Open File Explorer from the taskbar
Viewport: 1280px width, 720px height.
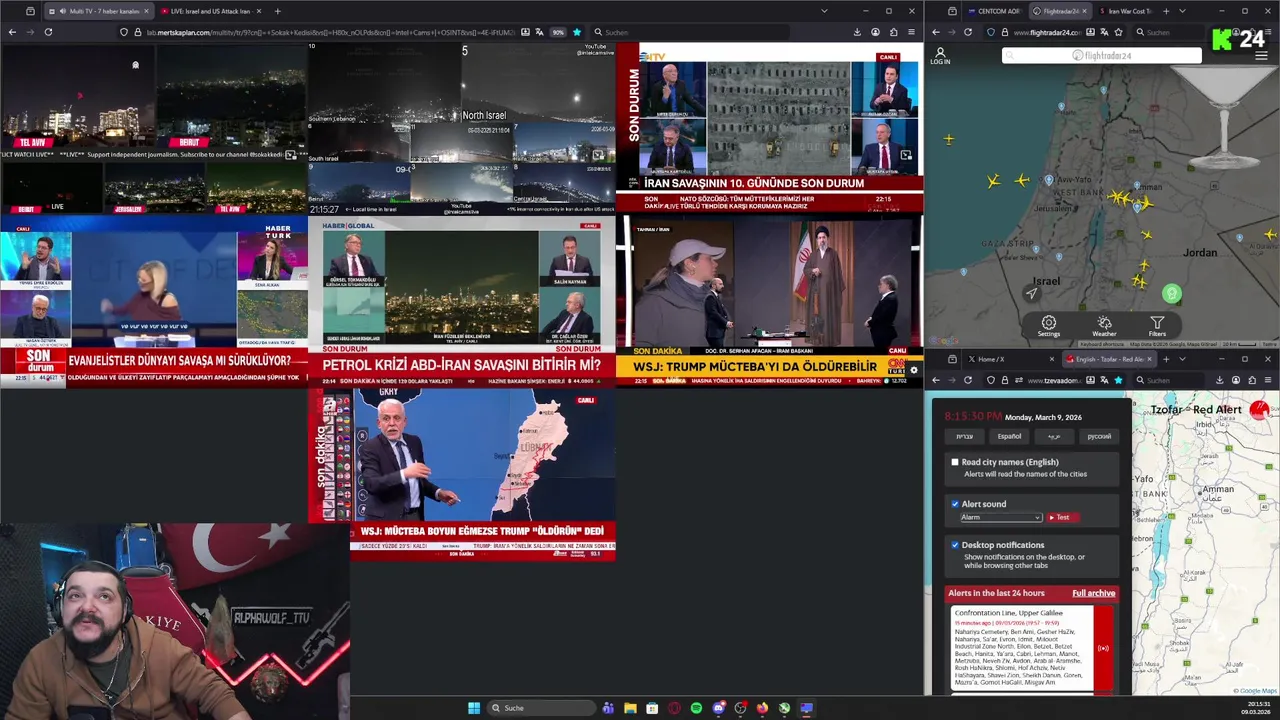pos(630,708)
